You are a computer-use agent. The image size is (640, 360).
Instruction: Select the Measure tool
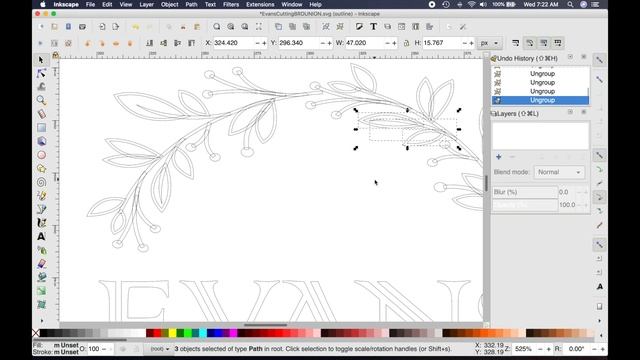(x=41, y=114)
